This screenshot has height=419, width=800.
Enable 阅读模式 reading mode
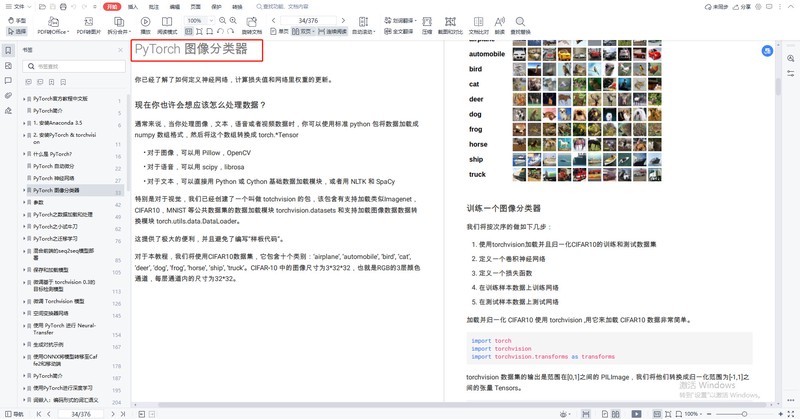167,25
